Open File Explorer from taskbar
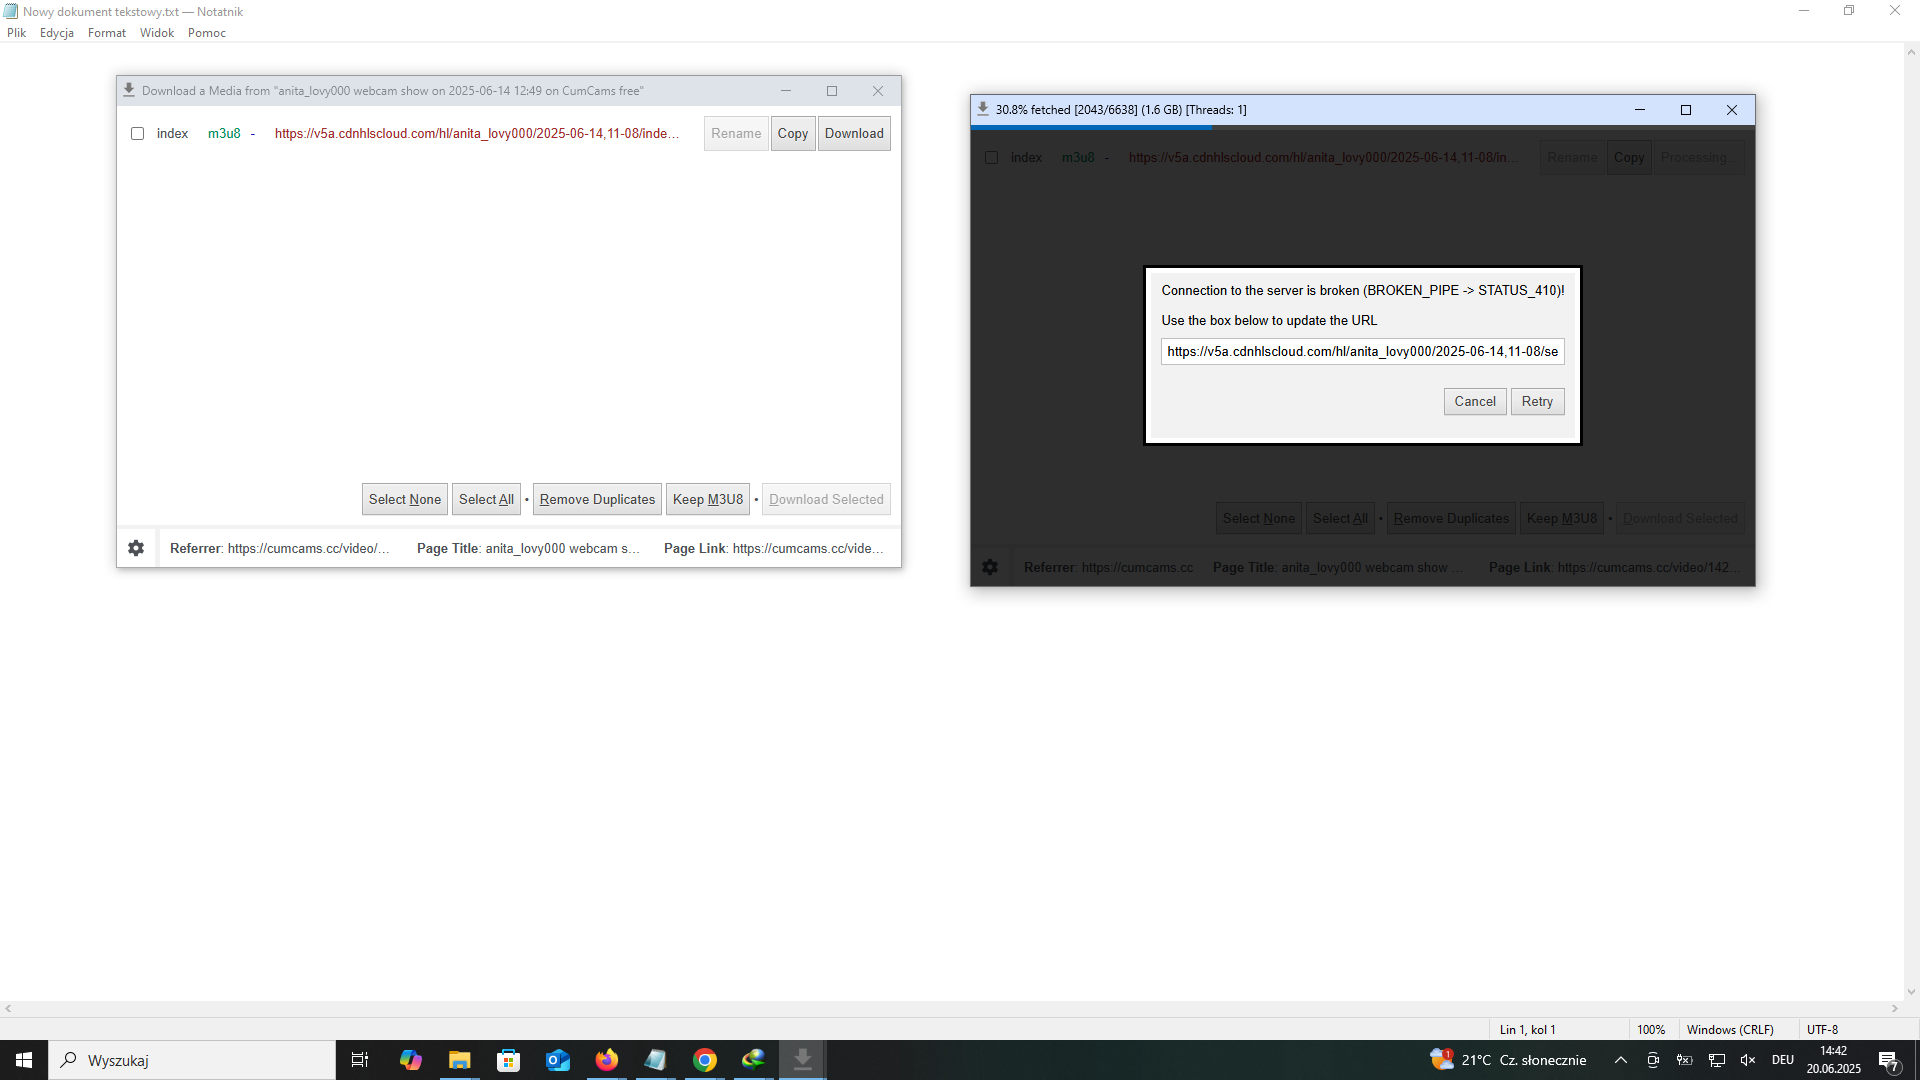Viewport: 1920px width, 1080px height. click(x=459, y=1060)
